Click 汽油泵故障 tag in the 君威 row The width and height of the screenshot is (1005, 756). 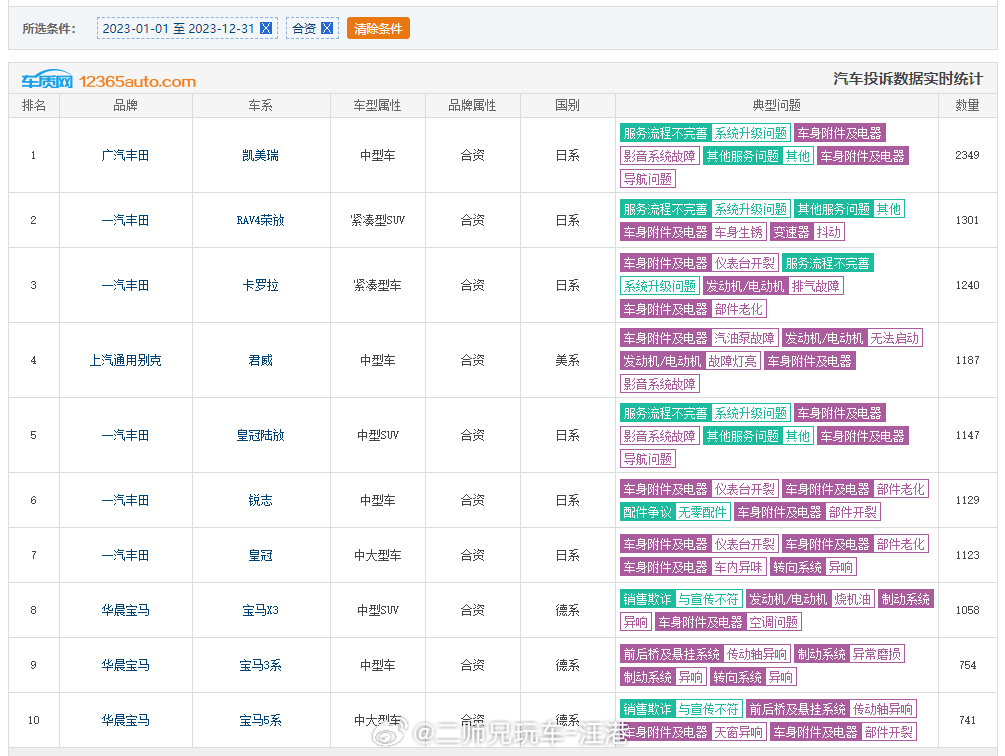(x=745, y=338)
